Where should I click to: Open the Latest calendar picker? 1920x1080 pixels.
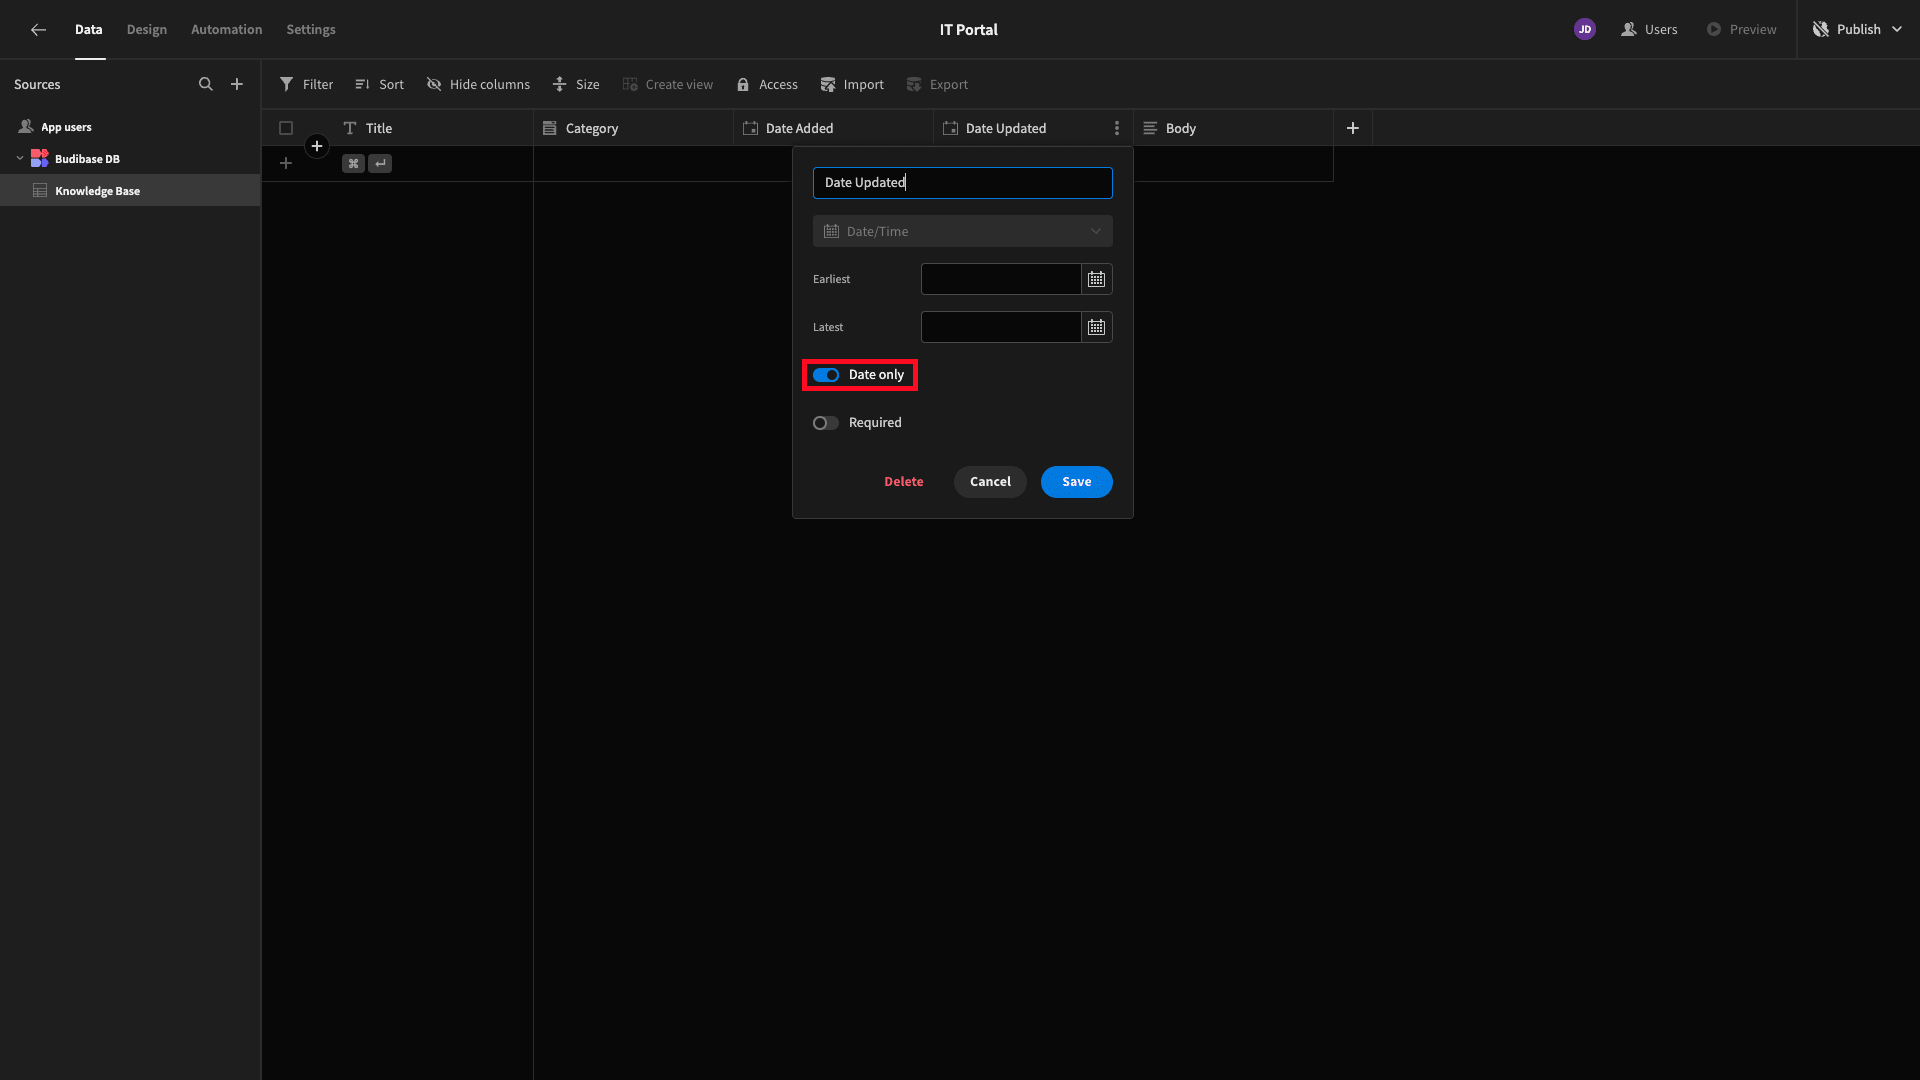[1097, 327]
